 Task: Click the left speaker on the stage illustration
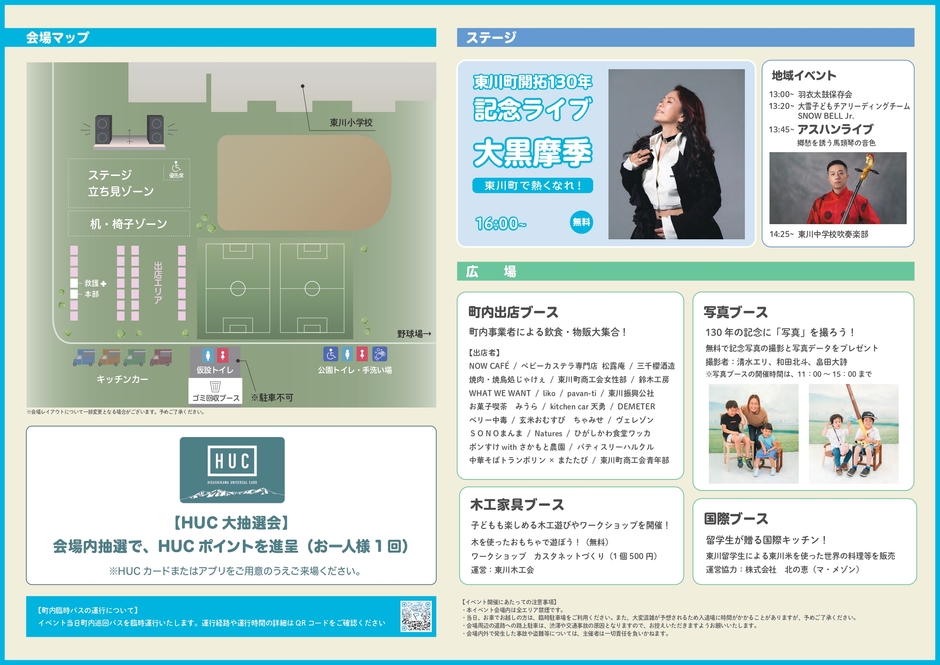104,128
